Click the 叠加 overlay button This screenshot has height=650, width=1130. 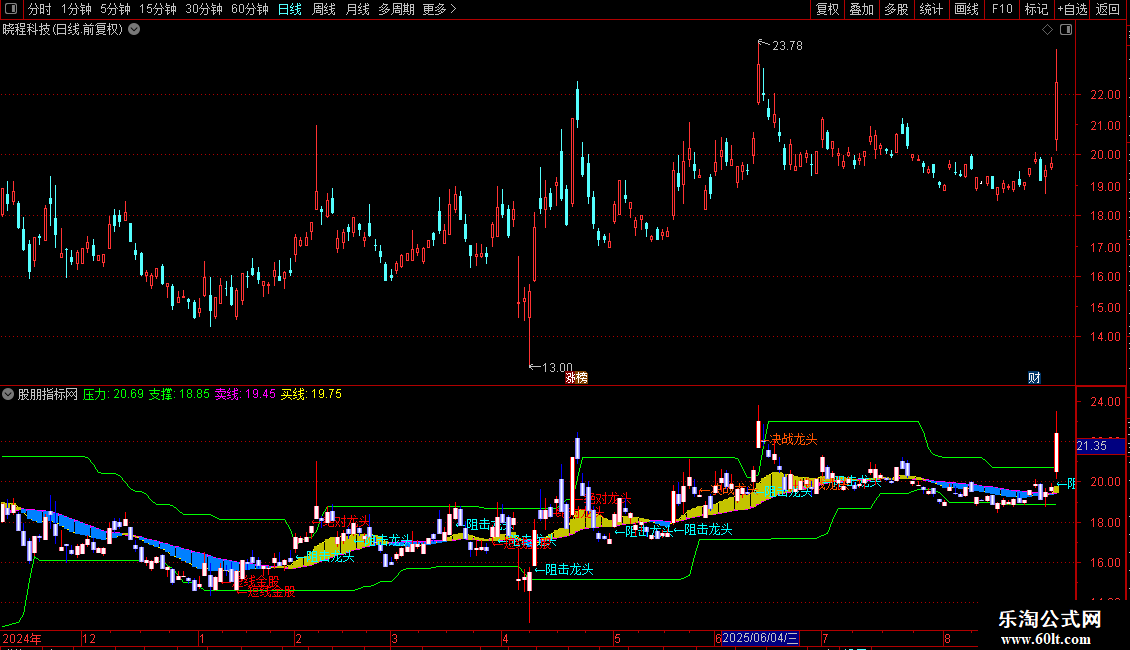tap(862, 9)
